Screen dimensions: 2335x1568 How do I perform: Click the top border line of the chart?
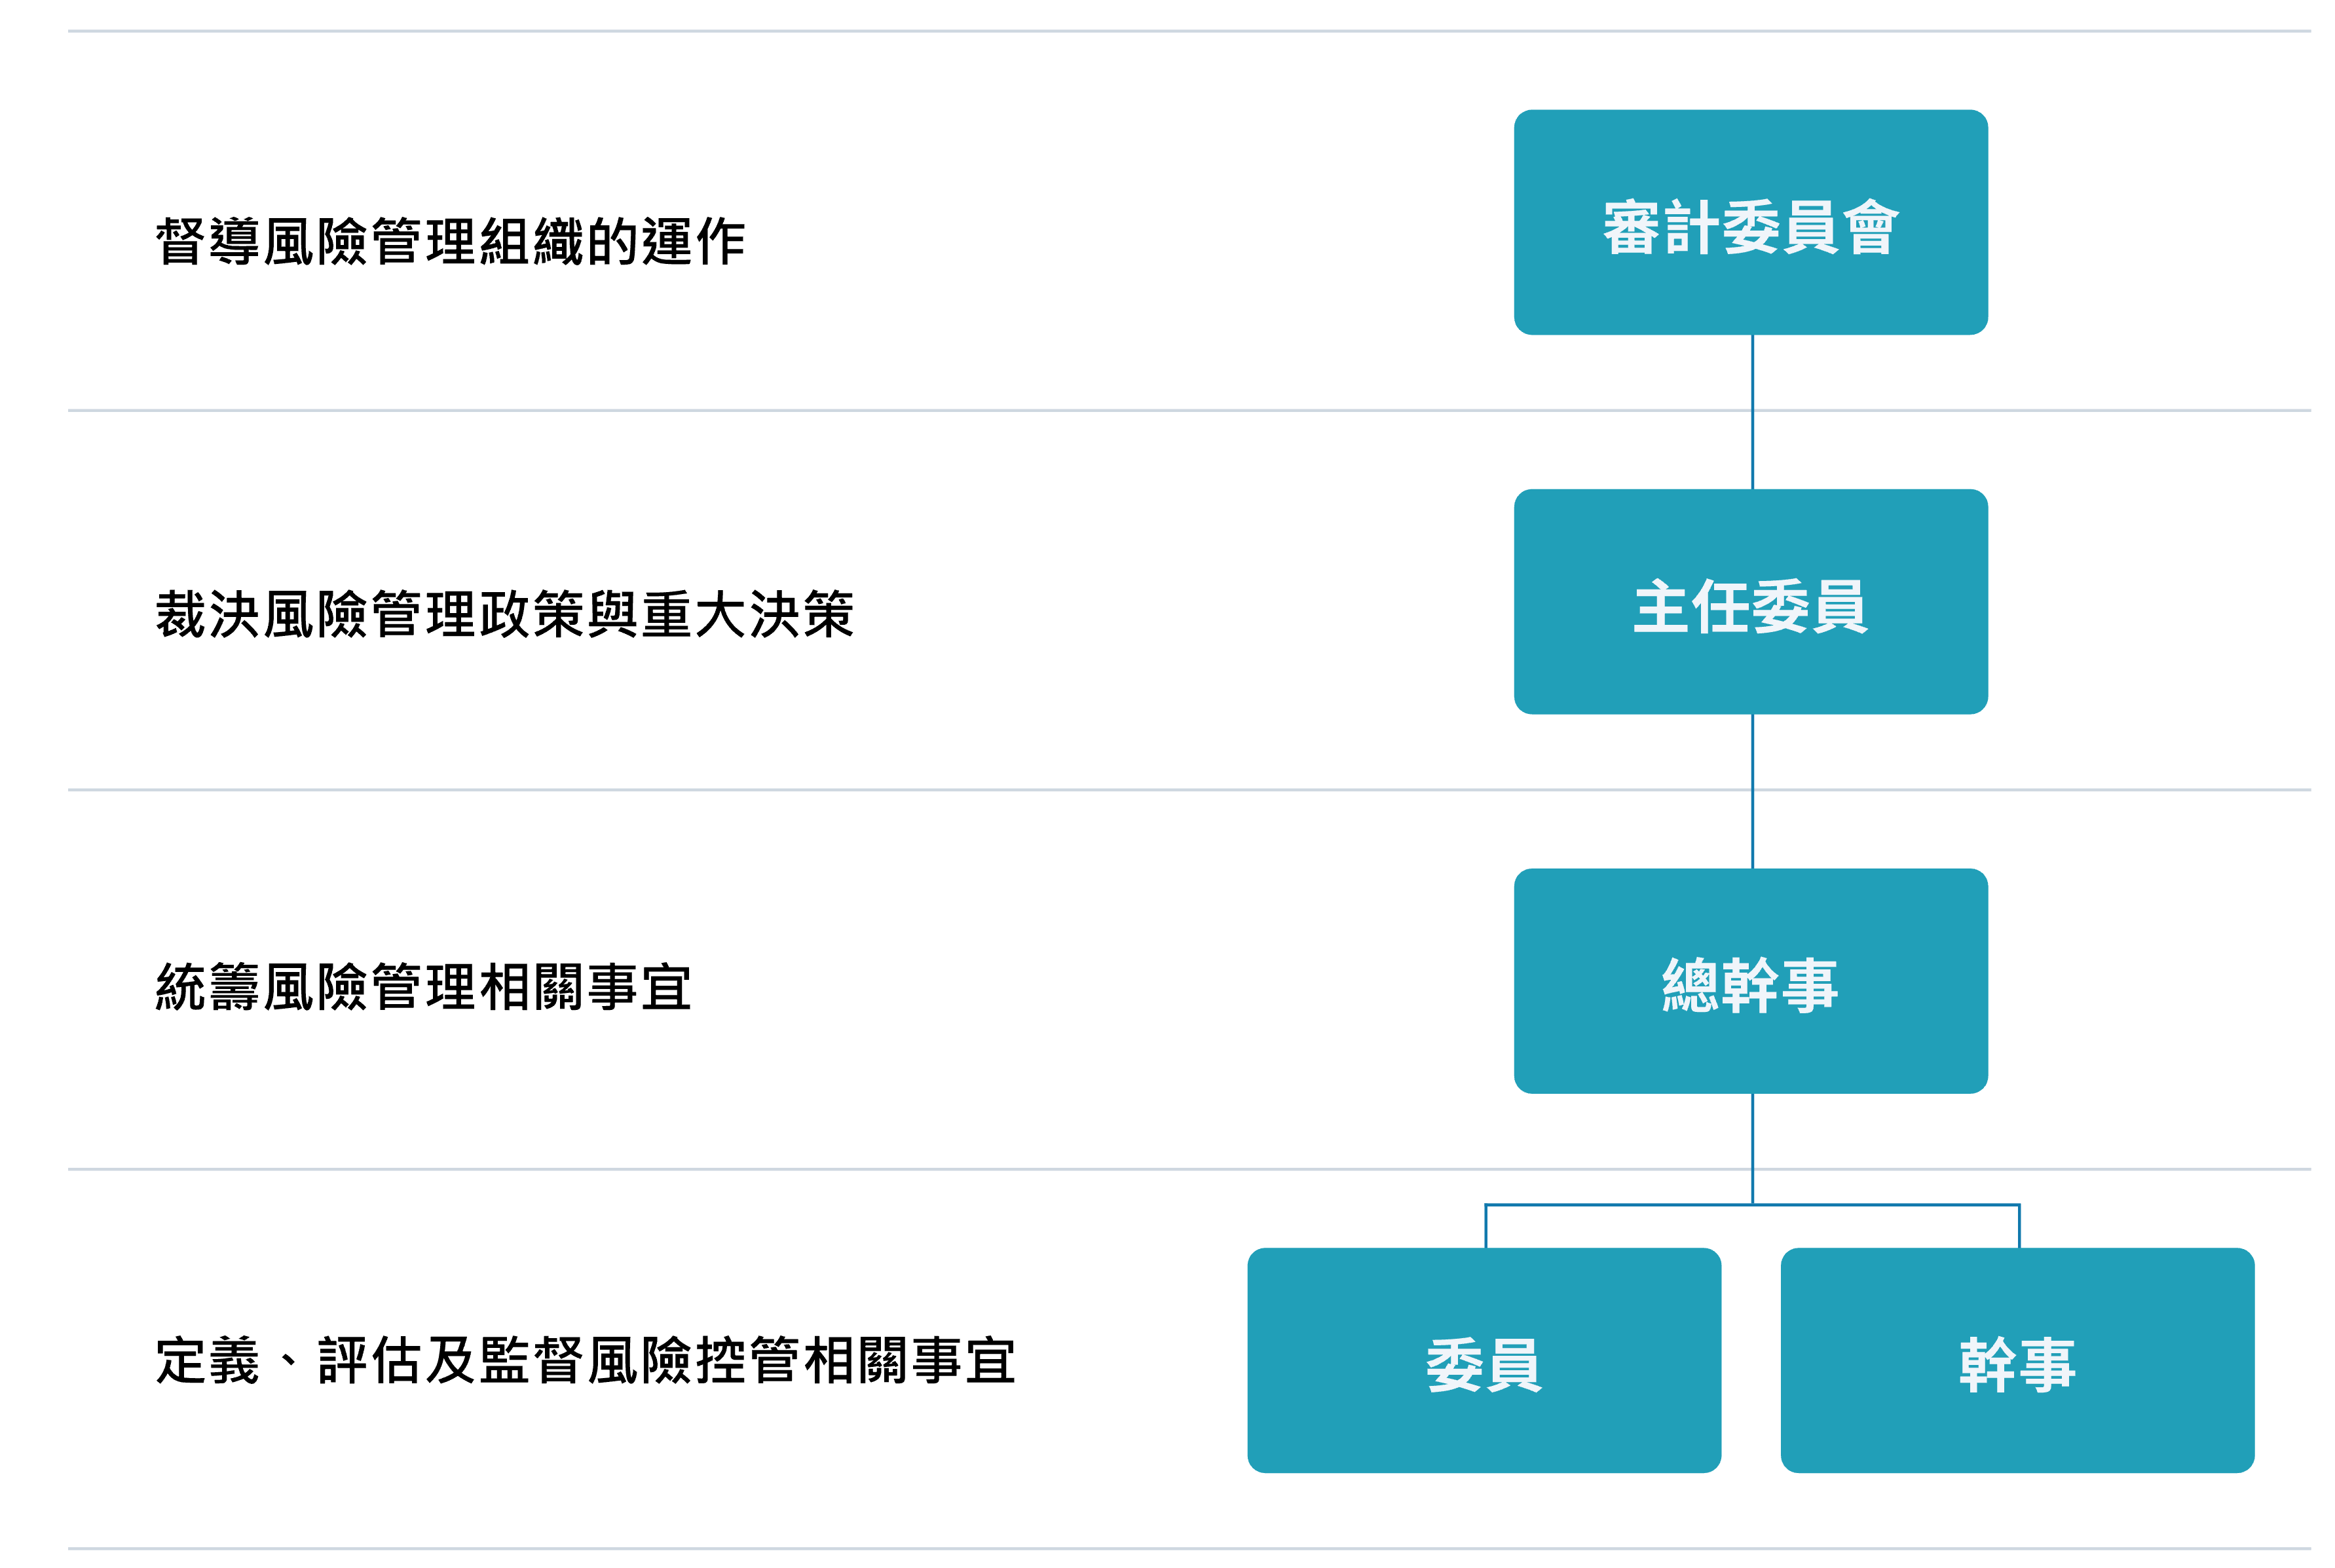(x=1189, y=31)
